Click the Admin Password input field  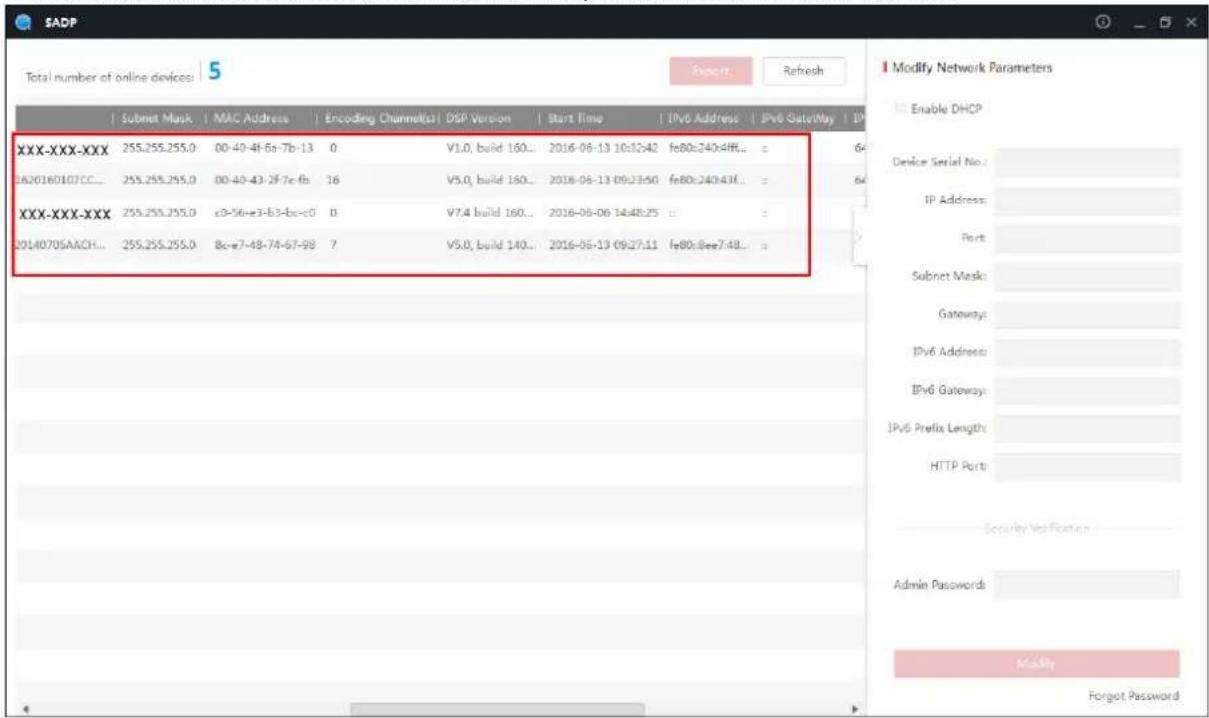[1087, 584]
